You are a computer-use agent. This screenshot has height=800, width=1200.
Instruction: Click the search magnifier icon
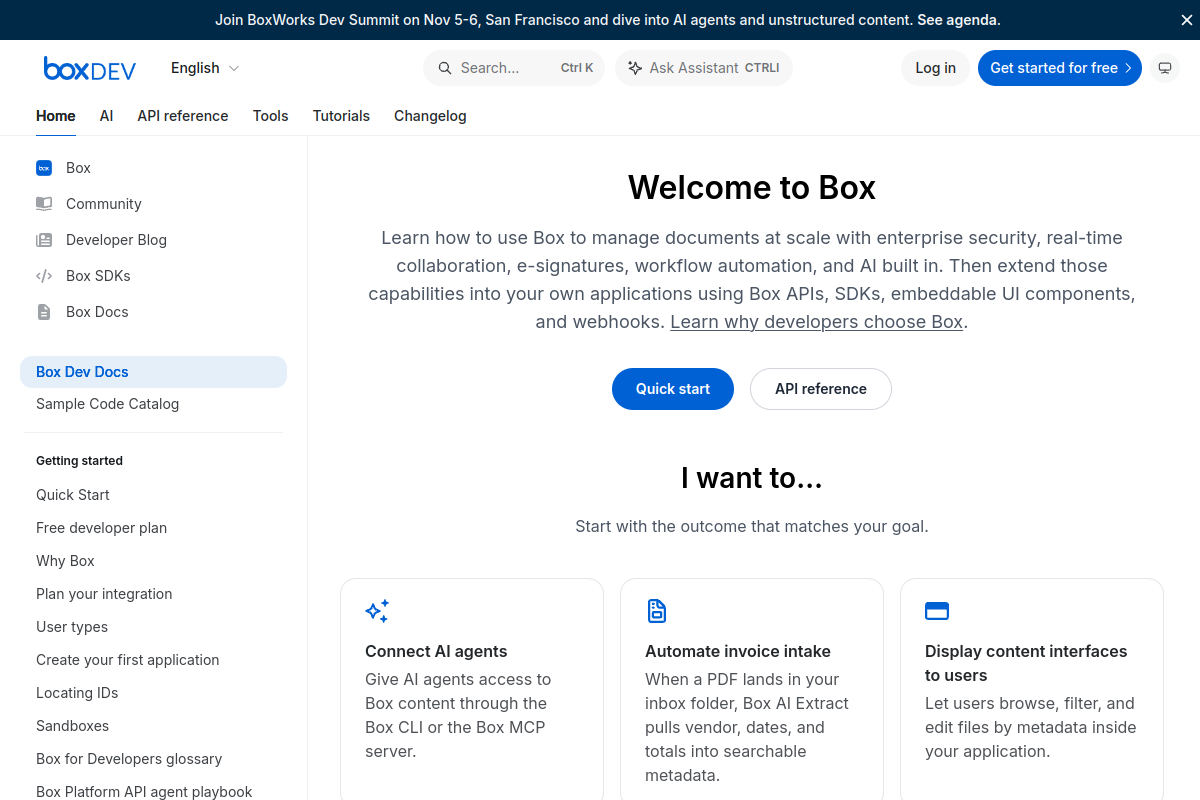(445, 68)
